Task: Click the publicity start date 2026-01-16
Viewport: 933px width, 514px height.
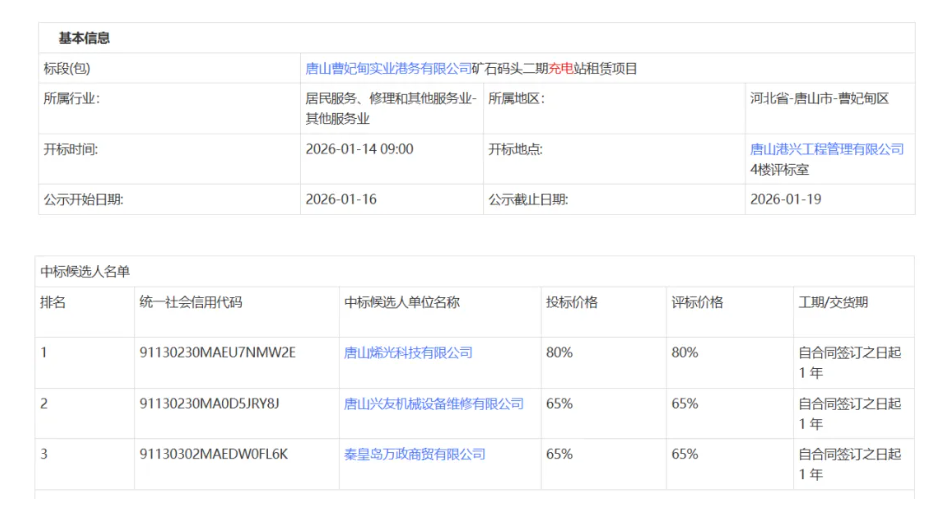Action: click(x=341, y=199)
